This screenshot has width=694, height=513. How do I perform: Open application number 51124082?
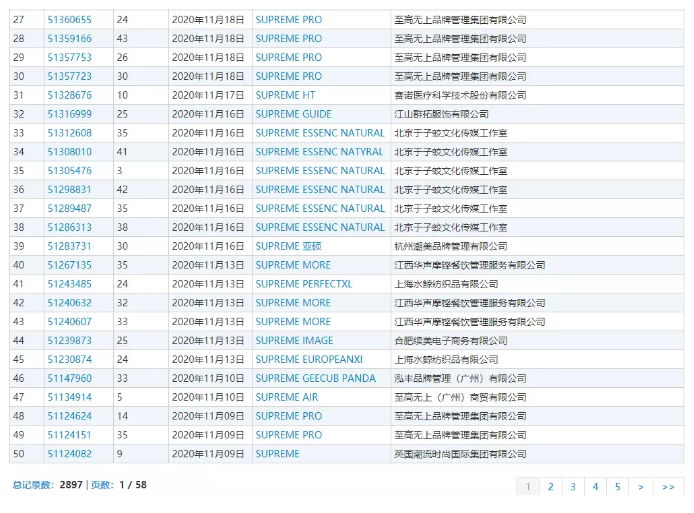point(69,454)
